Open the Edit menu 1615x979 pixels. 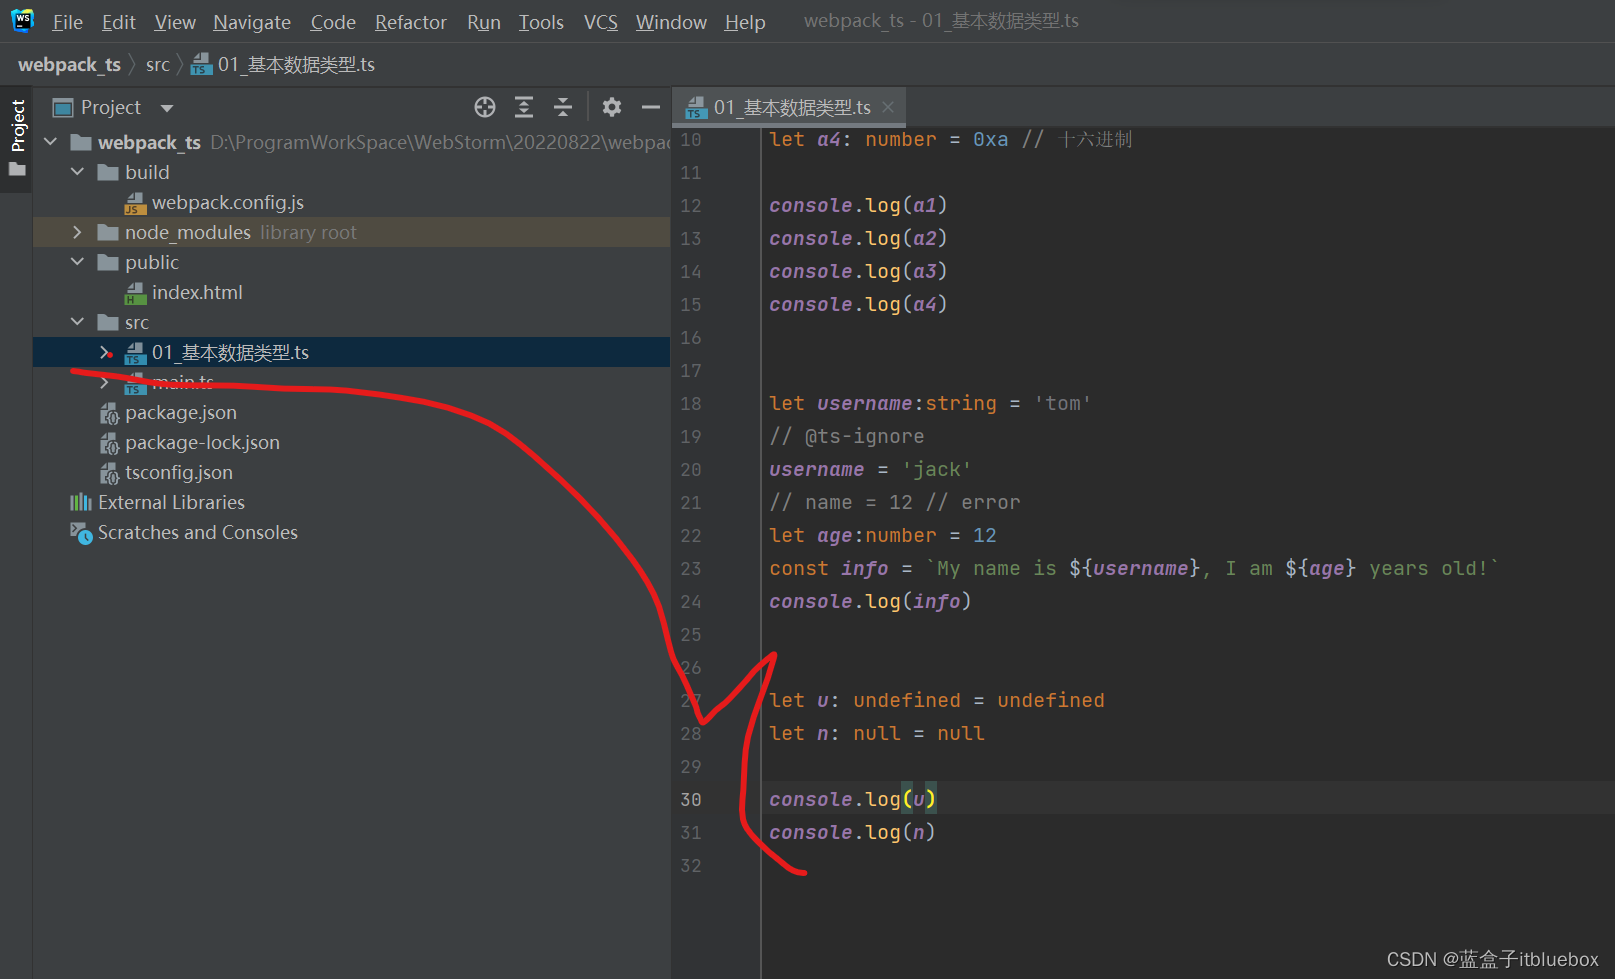pos(118,22)
